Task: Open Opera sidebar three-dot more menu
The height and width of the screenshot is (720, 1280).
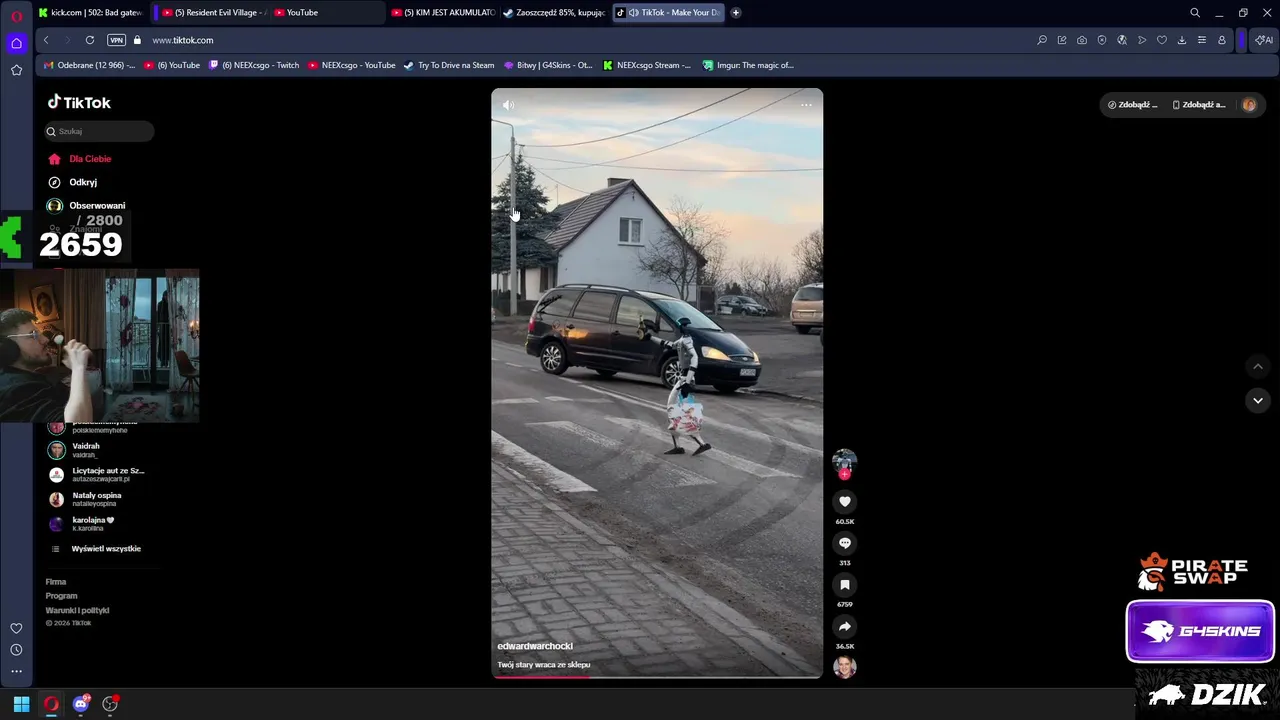Action: [16, 671]
